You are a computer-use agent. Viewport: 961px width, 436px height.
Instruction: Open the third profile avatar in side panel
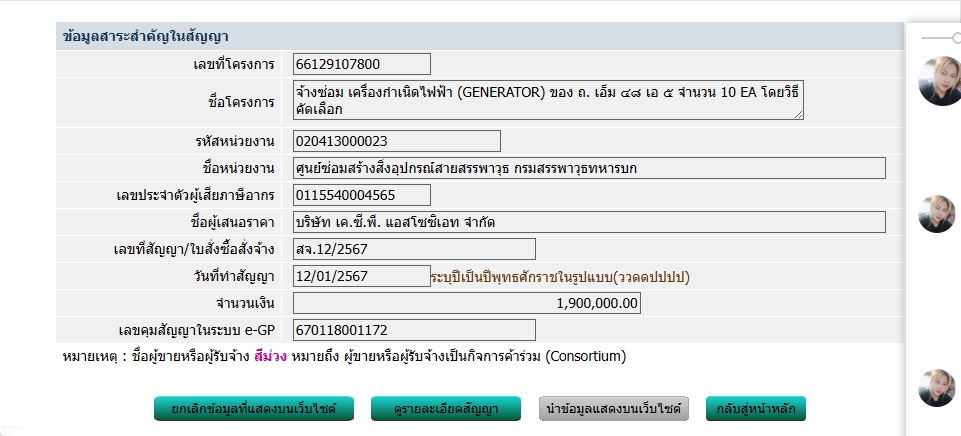point(940,388)
